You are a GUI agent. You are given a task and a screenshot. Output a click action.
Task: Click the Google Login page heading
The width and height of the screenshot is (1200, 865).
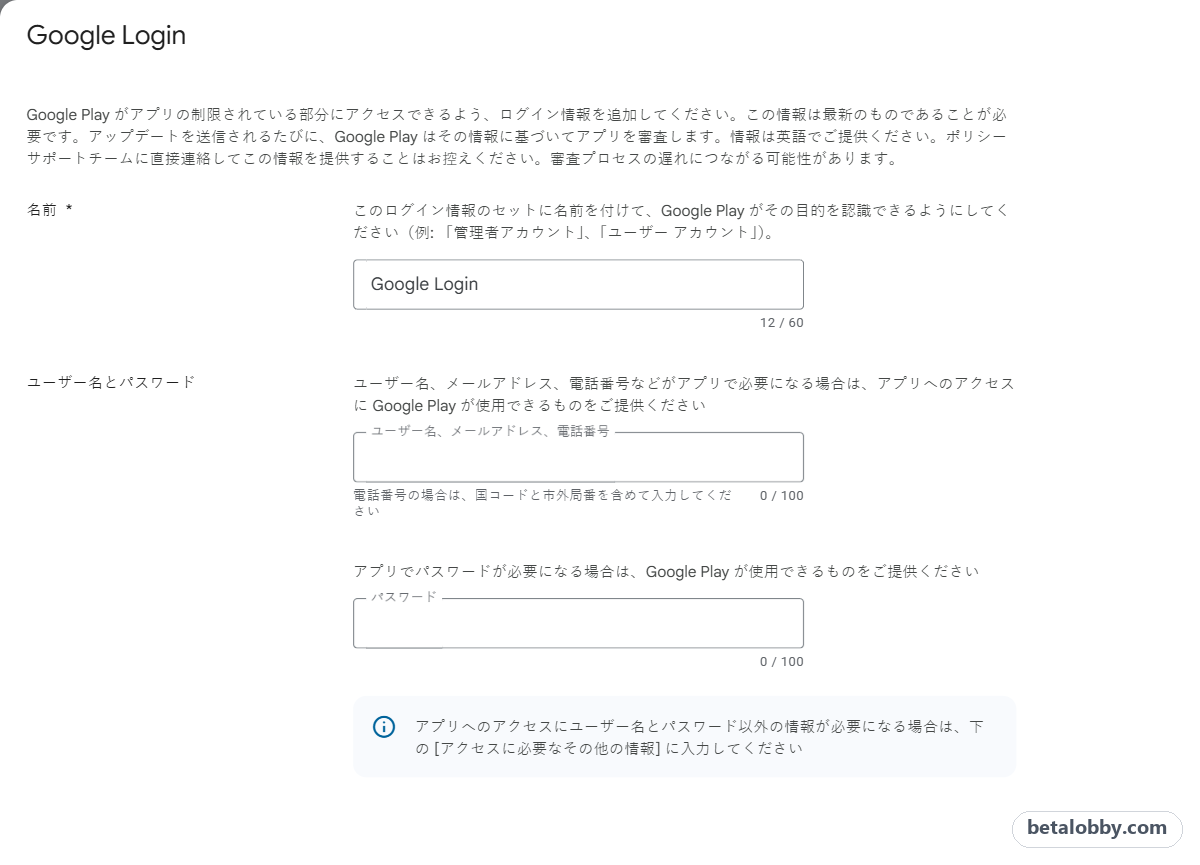[x=106, y=35]
